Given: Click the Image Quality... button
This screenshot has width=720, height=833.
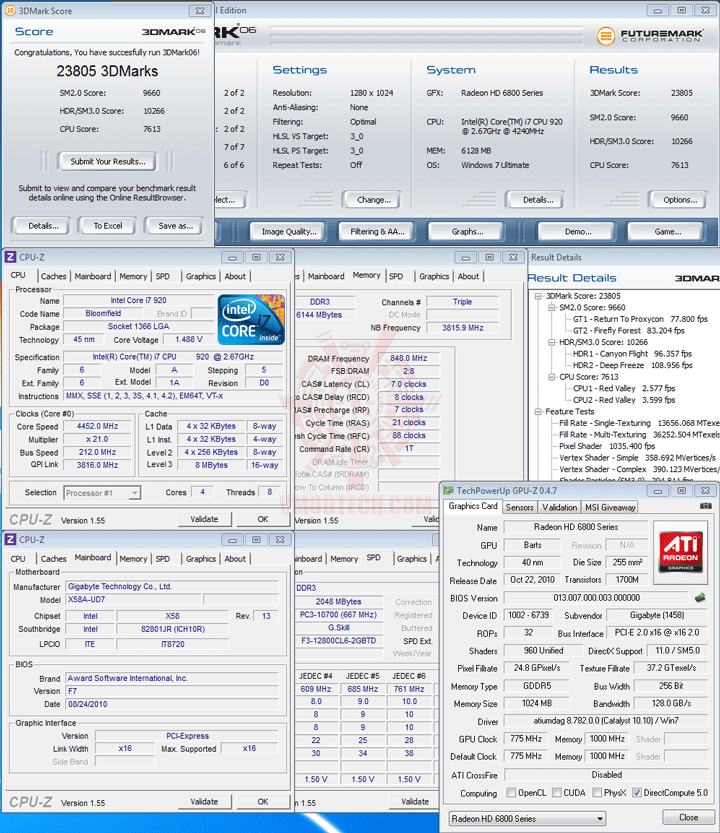Looking at the screenshot, I should (x=289, y=231).
